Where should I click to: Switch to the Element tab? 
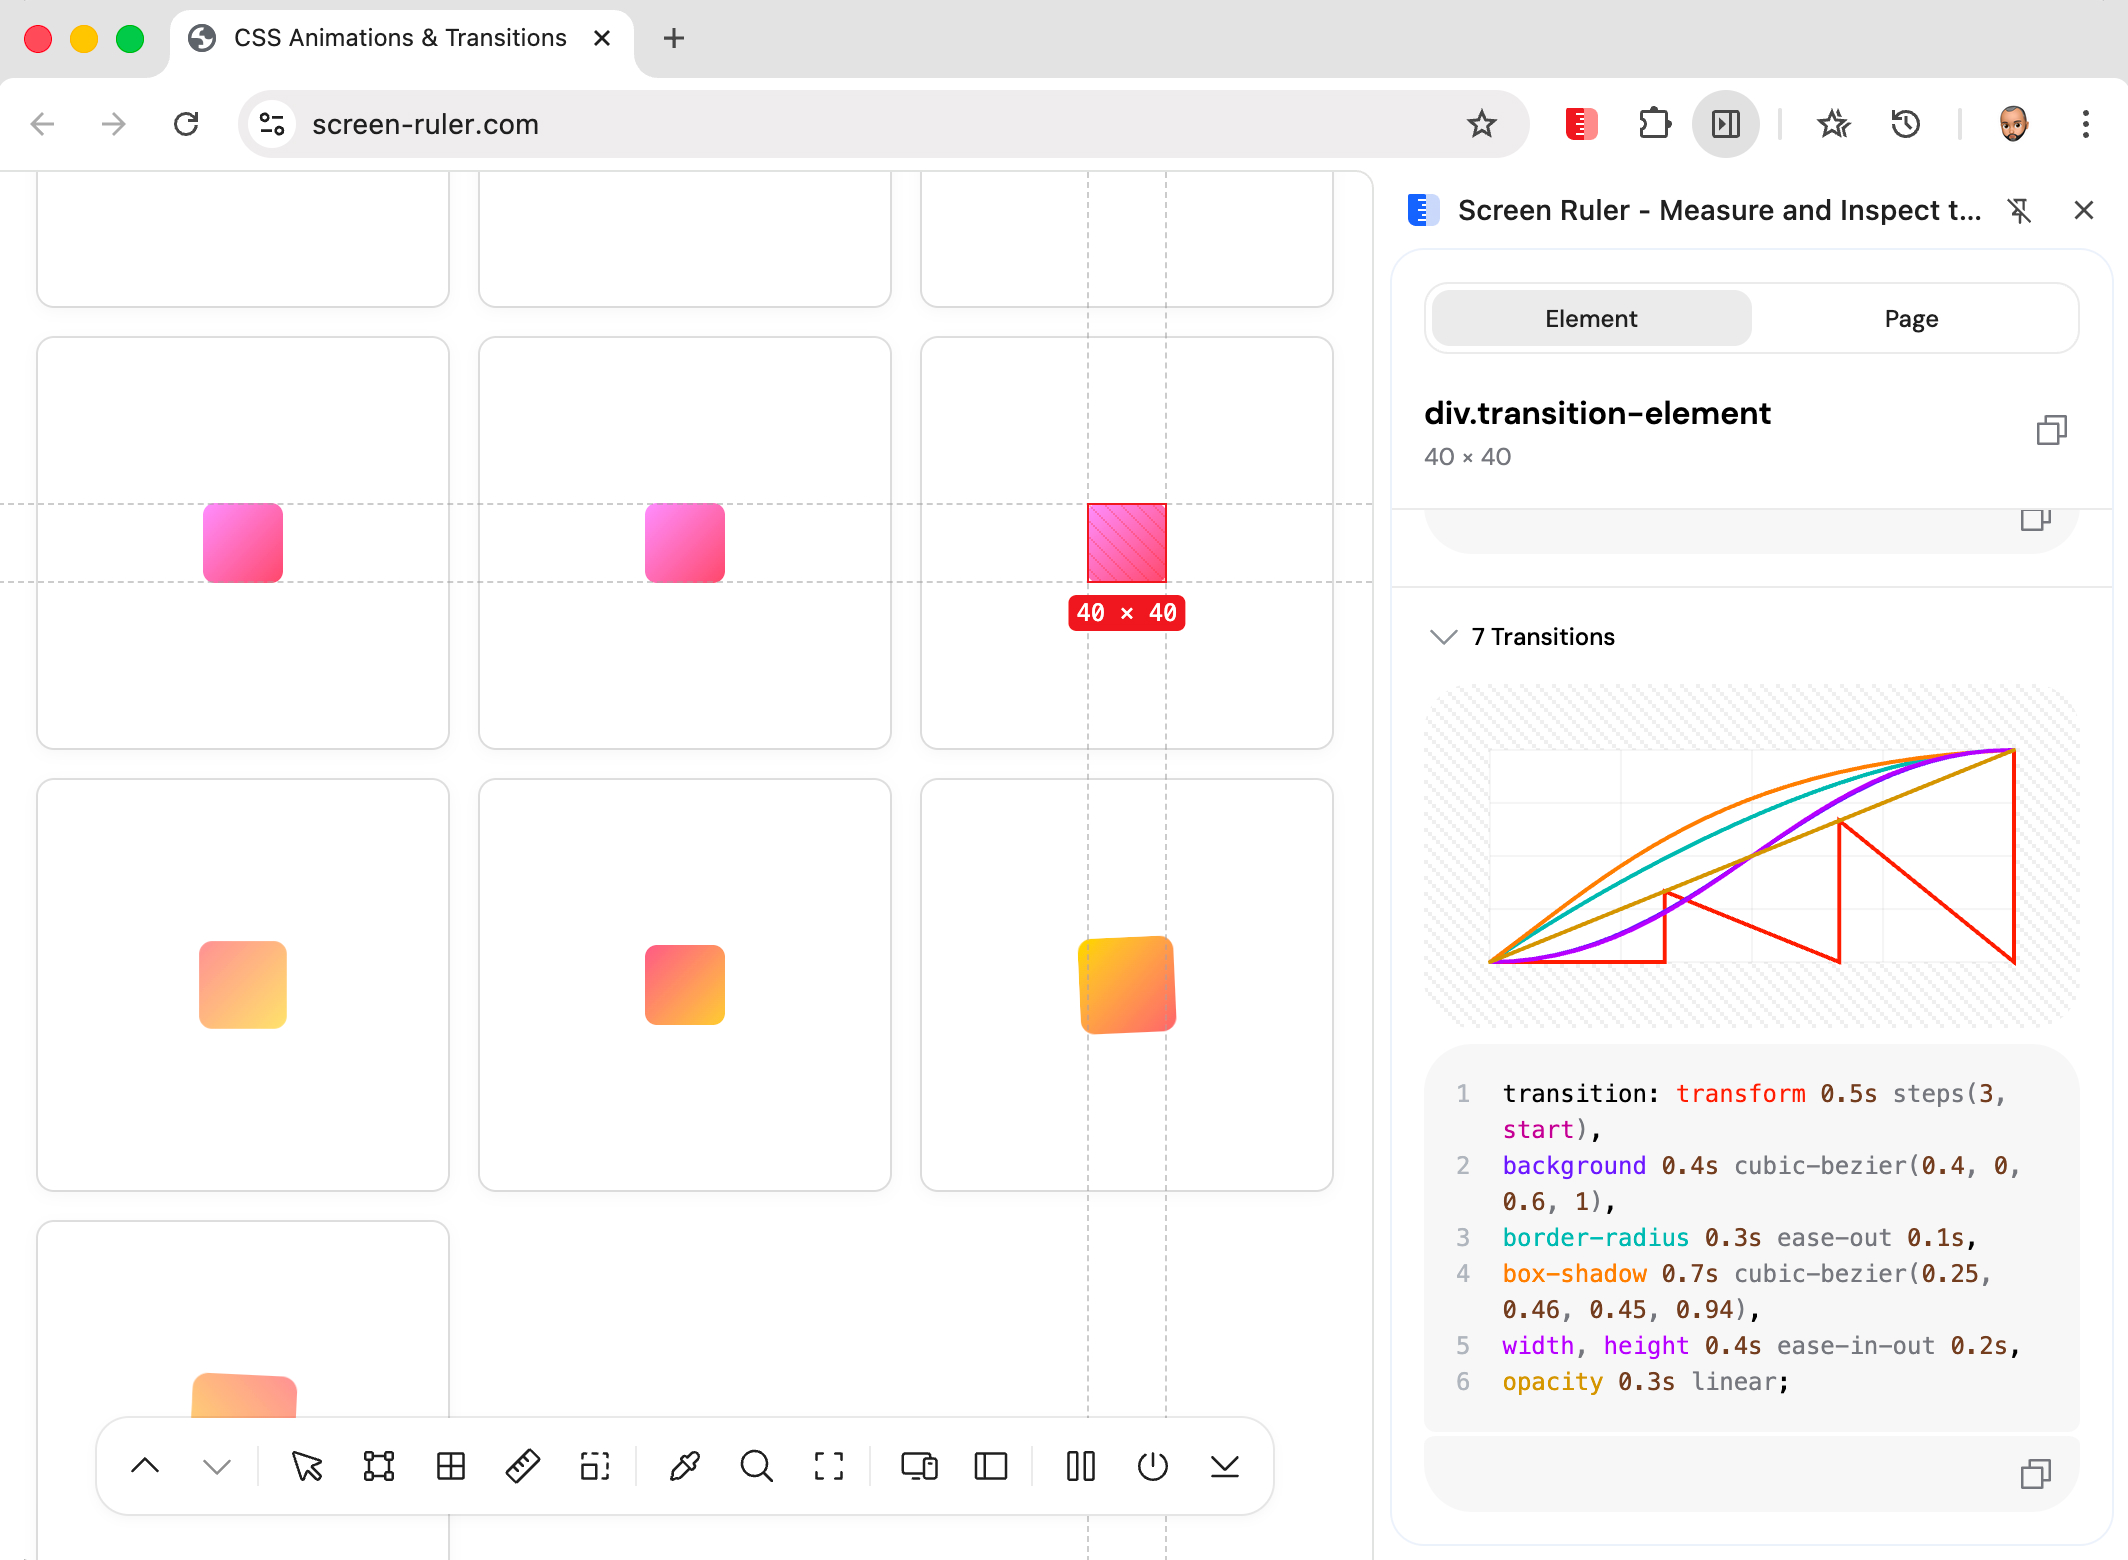(x=1591, y=319)
